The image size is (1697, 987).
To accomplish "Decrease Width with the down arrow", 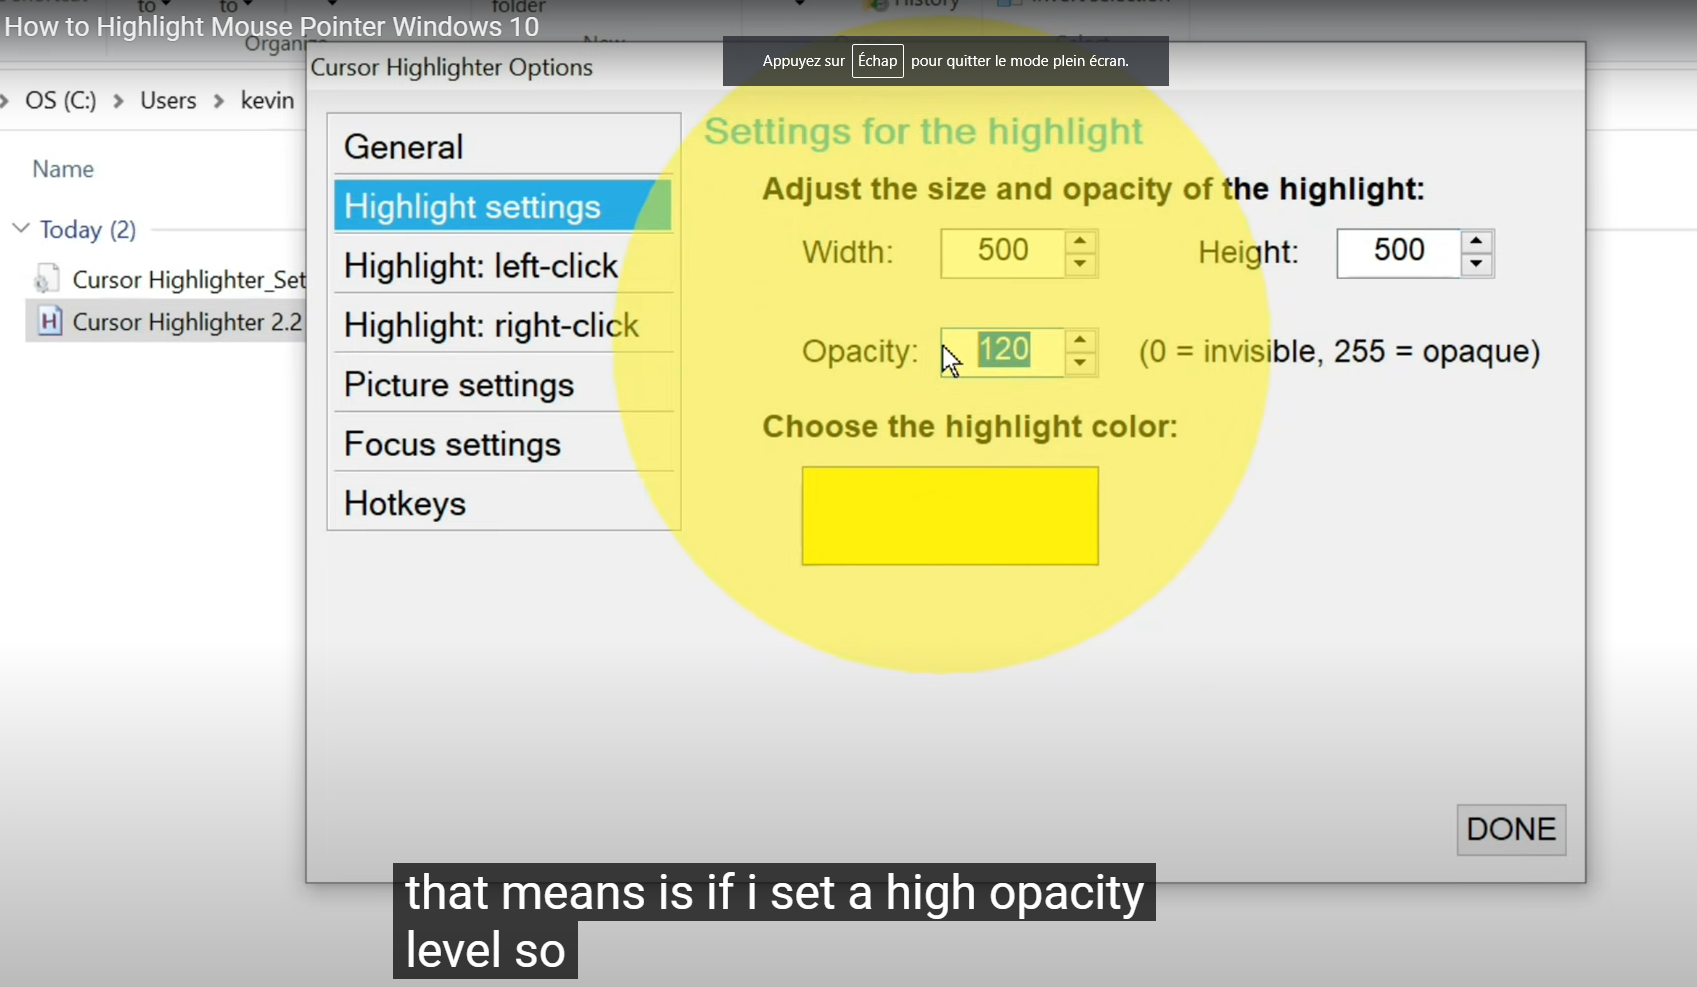I will tap(1080, 265).
